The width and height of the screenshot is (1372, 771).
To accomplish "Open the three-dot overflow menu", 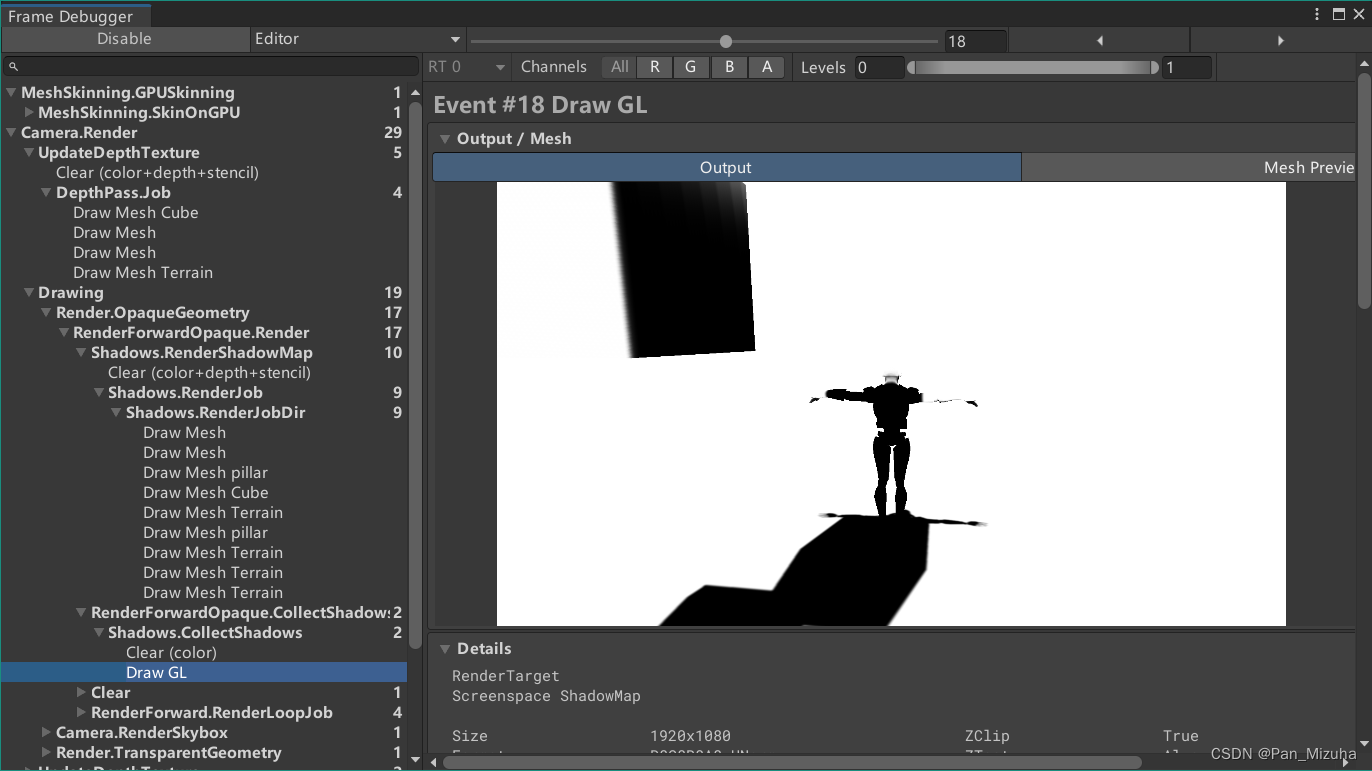I will (x=1317, y=12).
